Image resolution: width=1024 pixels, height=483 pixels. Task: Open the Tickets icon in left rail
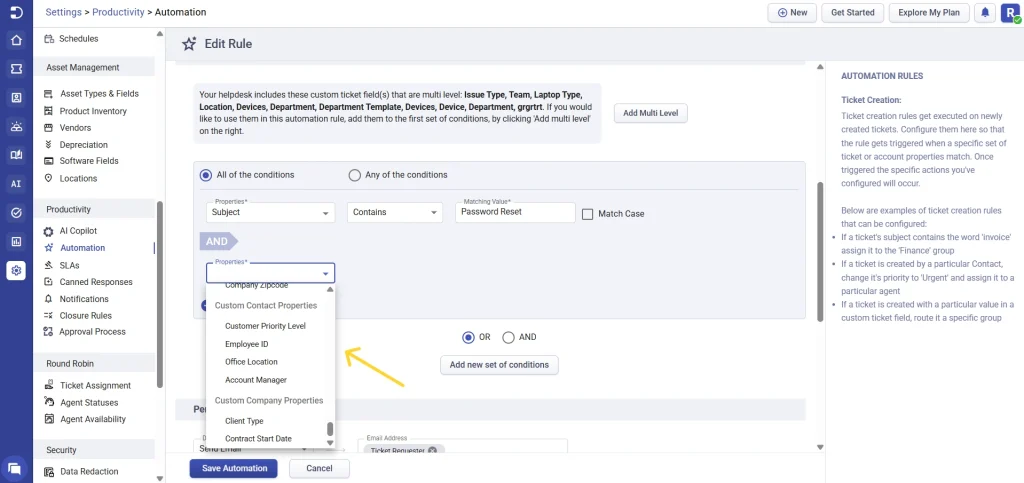(x=16, y=69)
